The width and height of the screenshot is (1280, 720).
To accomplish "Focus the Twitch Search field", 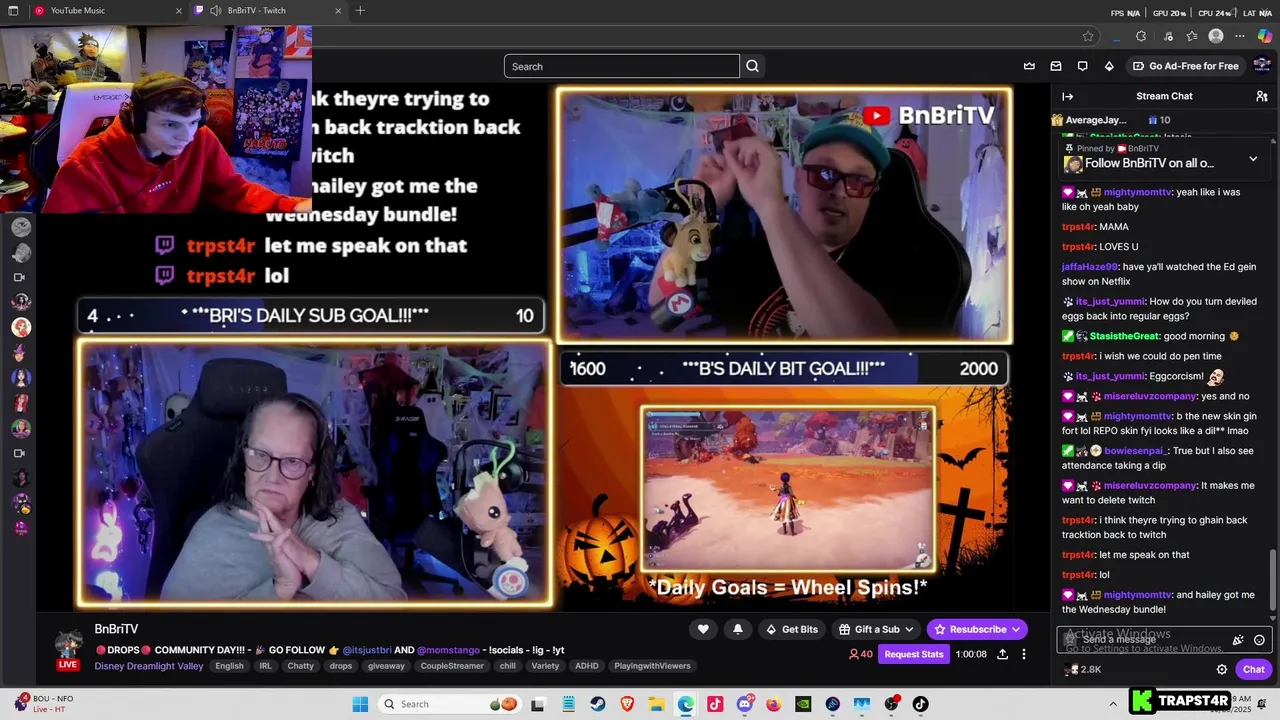I will pos(621,66).
